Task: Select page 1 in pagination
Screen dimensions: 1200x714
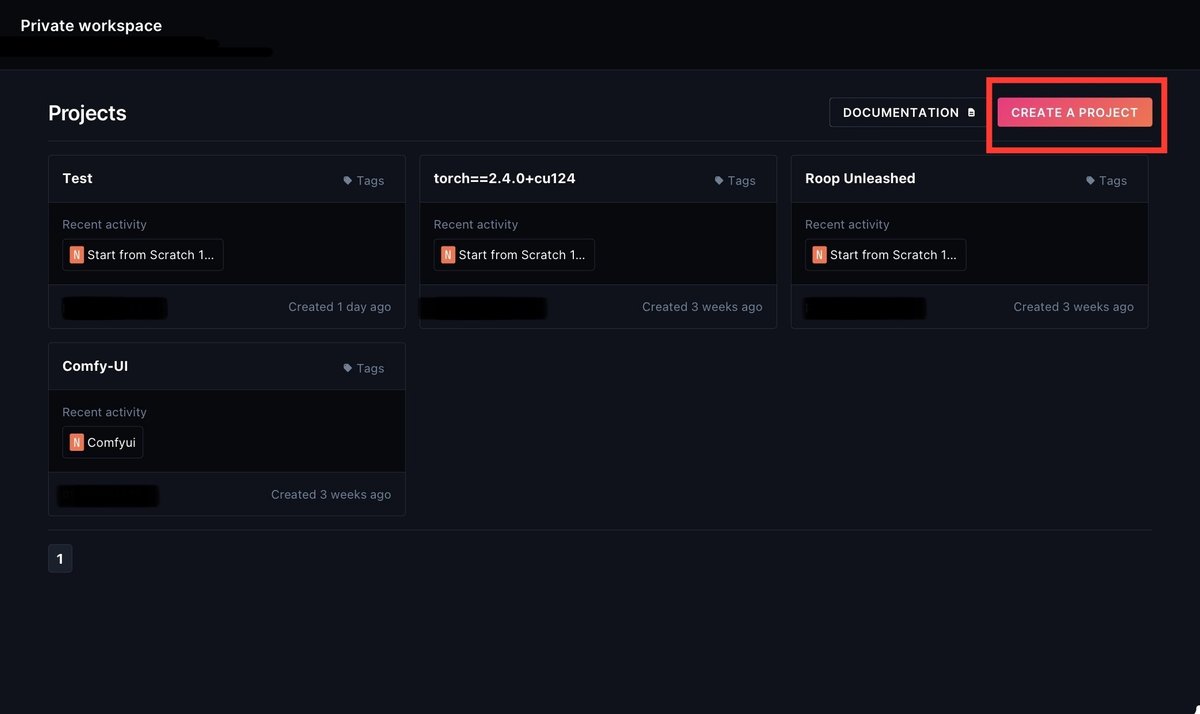Action: tap(60, 559)
